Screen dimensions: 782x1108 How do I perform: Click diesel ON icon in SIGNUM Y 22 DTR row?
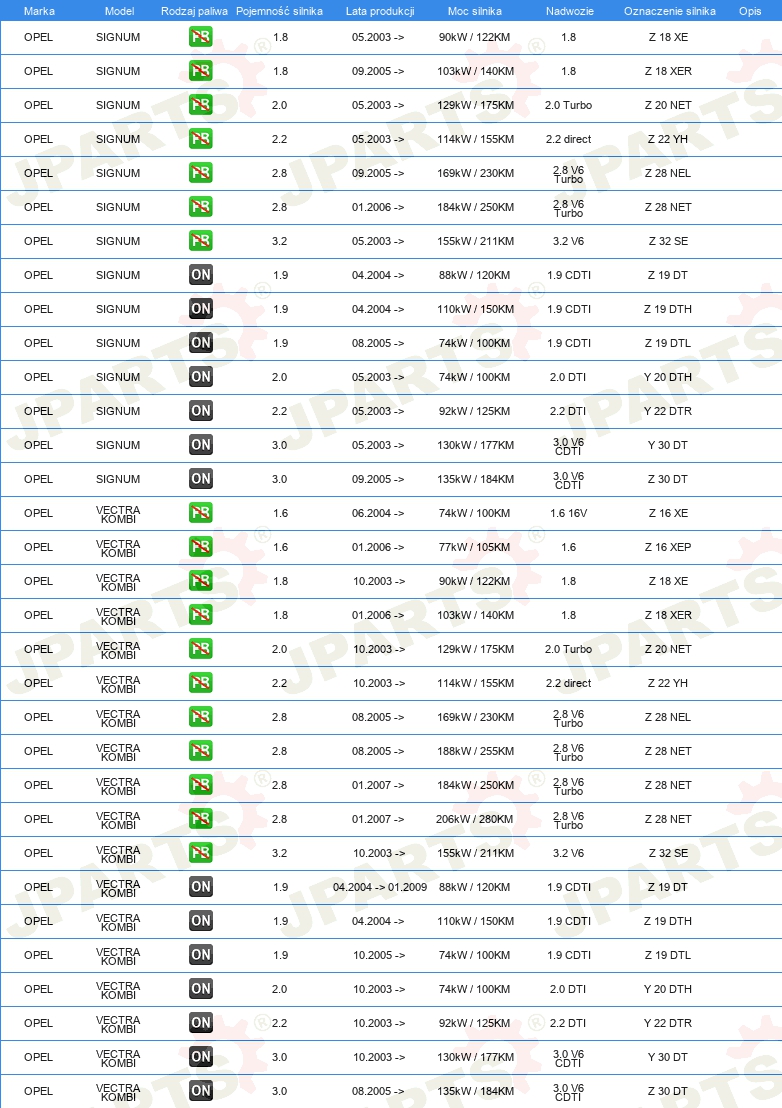[x=201, y=411]
